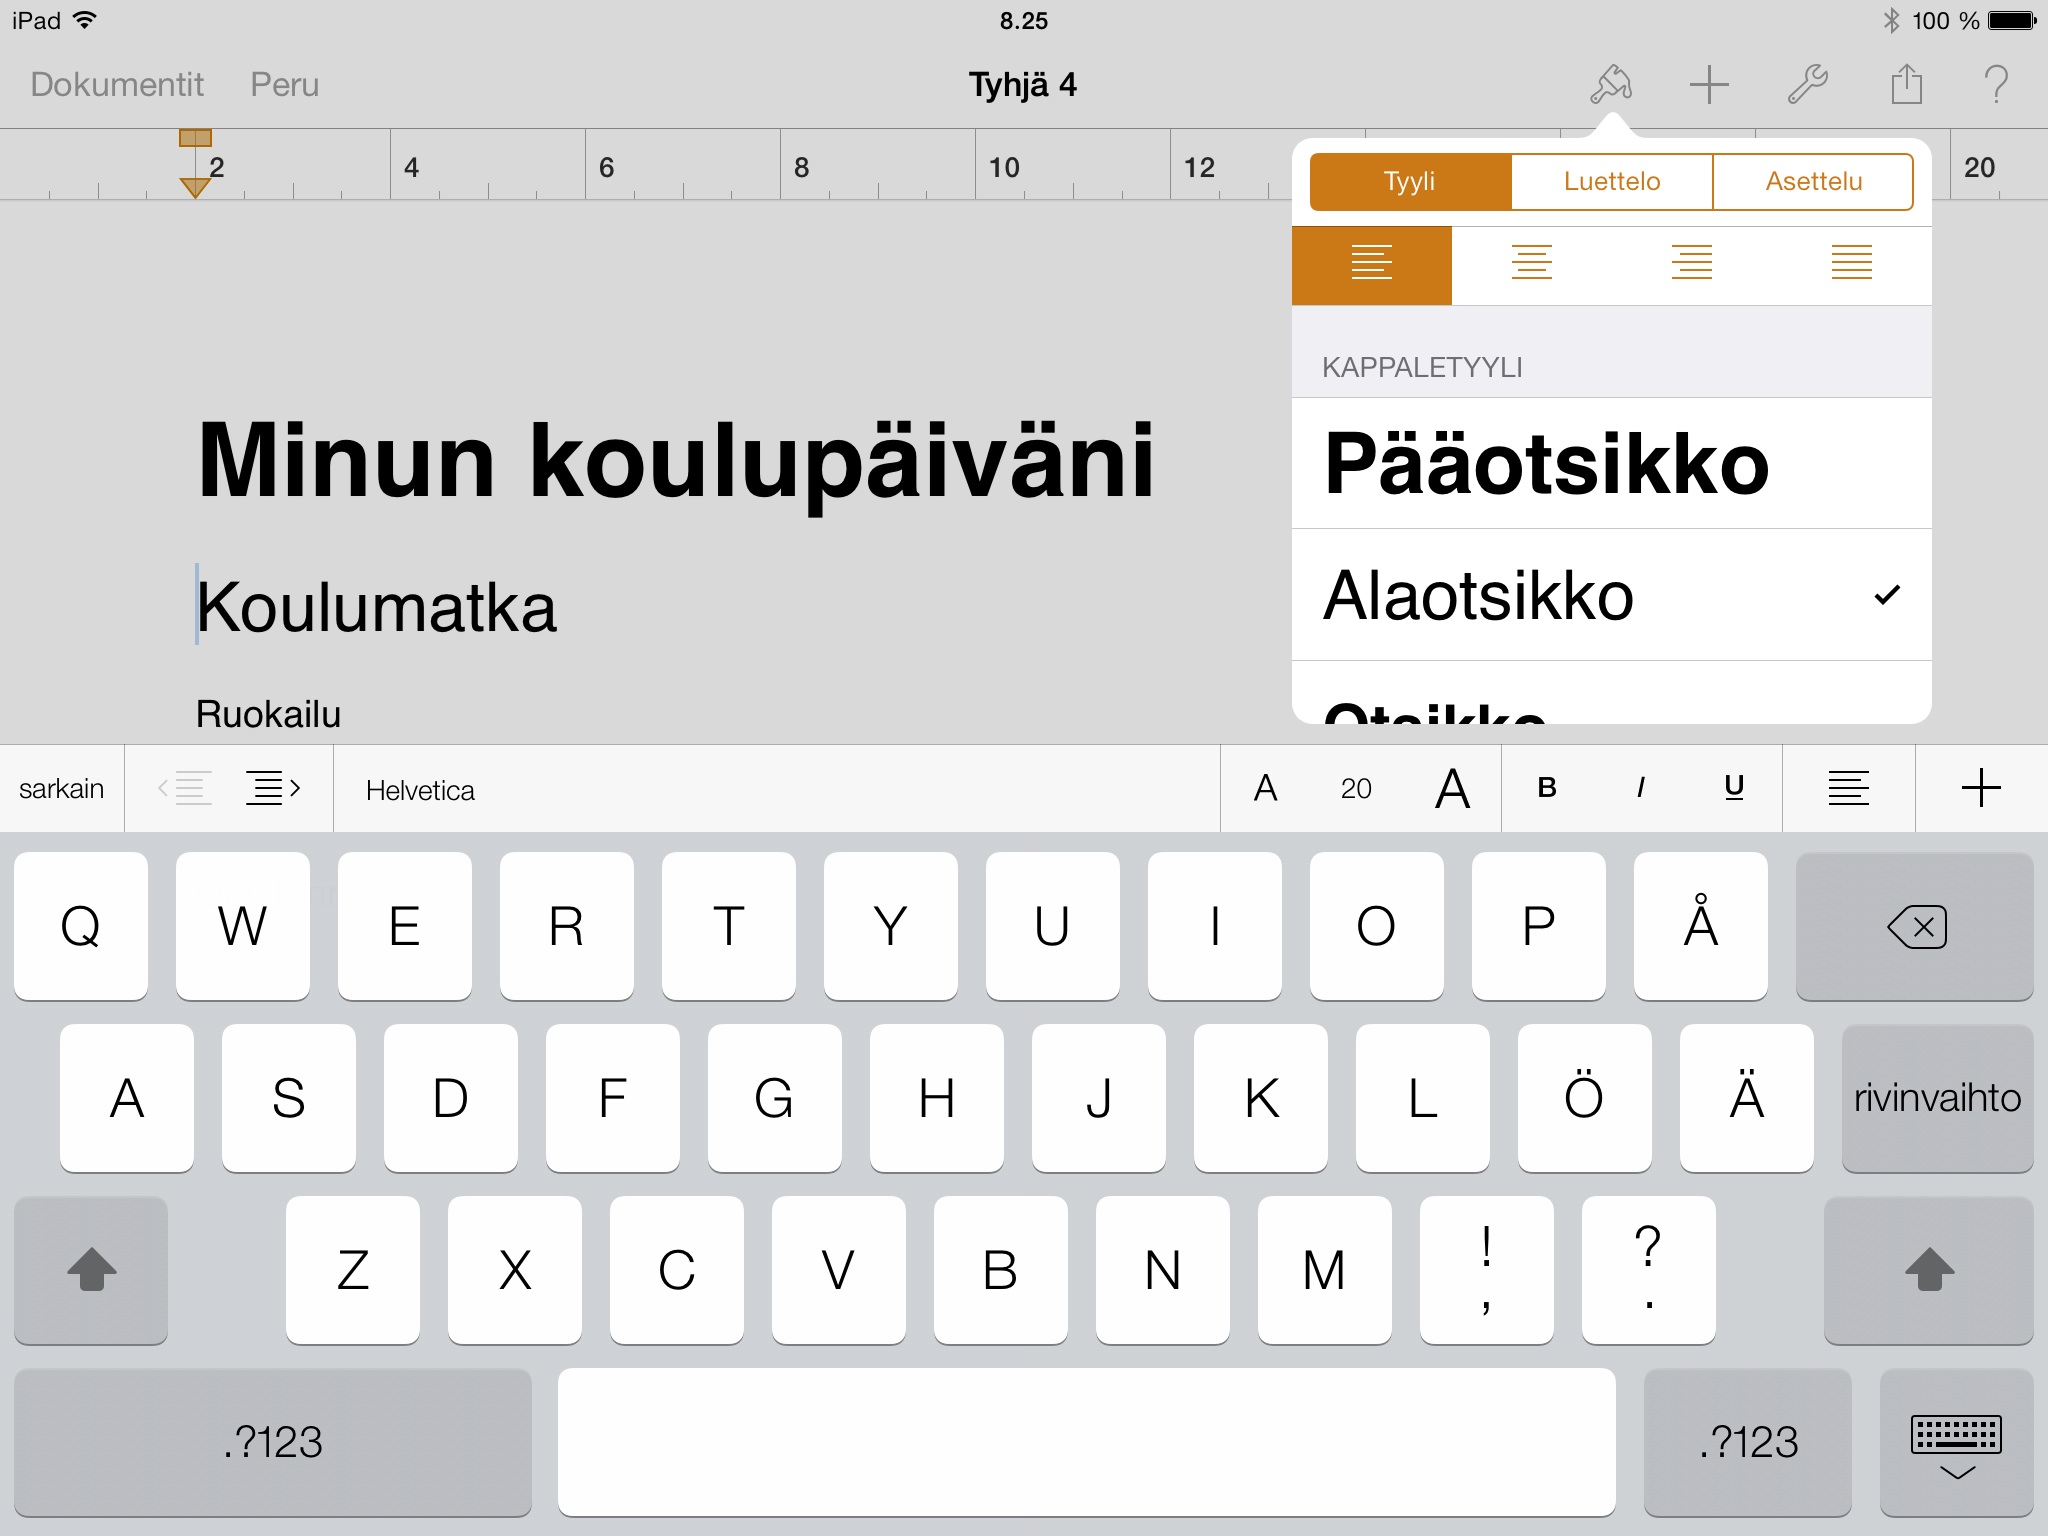Open the format paintbrush icon
Screen dimensions: 2048x1536
coord(1611,85)
